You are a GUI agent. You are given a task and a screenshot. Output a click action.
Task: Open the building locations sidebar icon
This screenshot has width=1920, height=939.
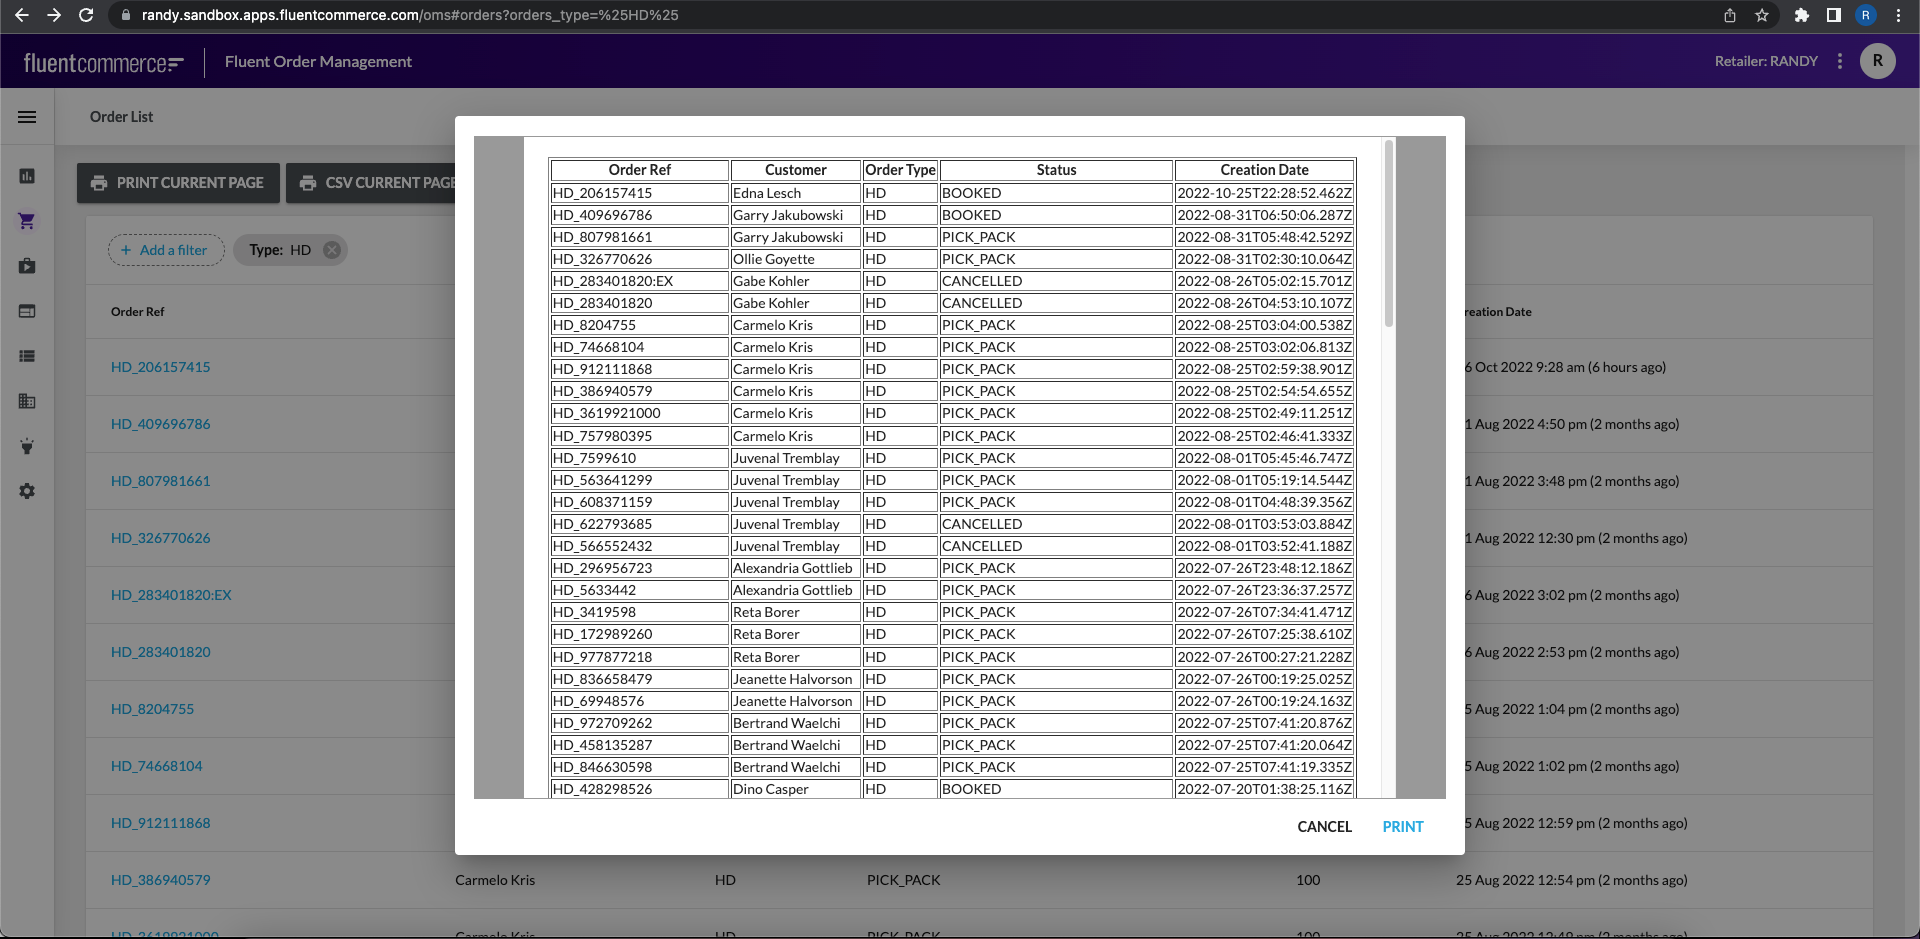pyautogui.click(x=27, y=401)
